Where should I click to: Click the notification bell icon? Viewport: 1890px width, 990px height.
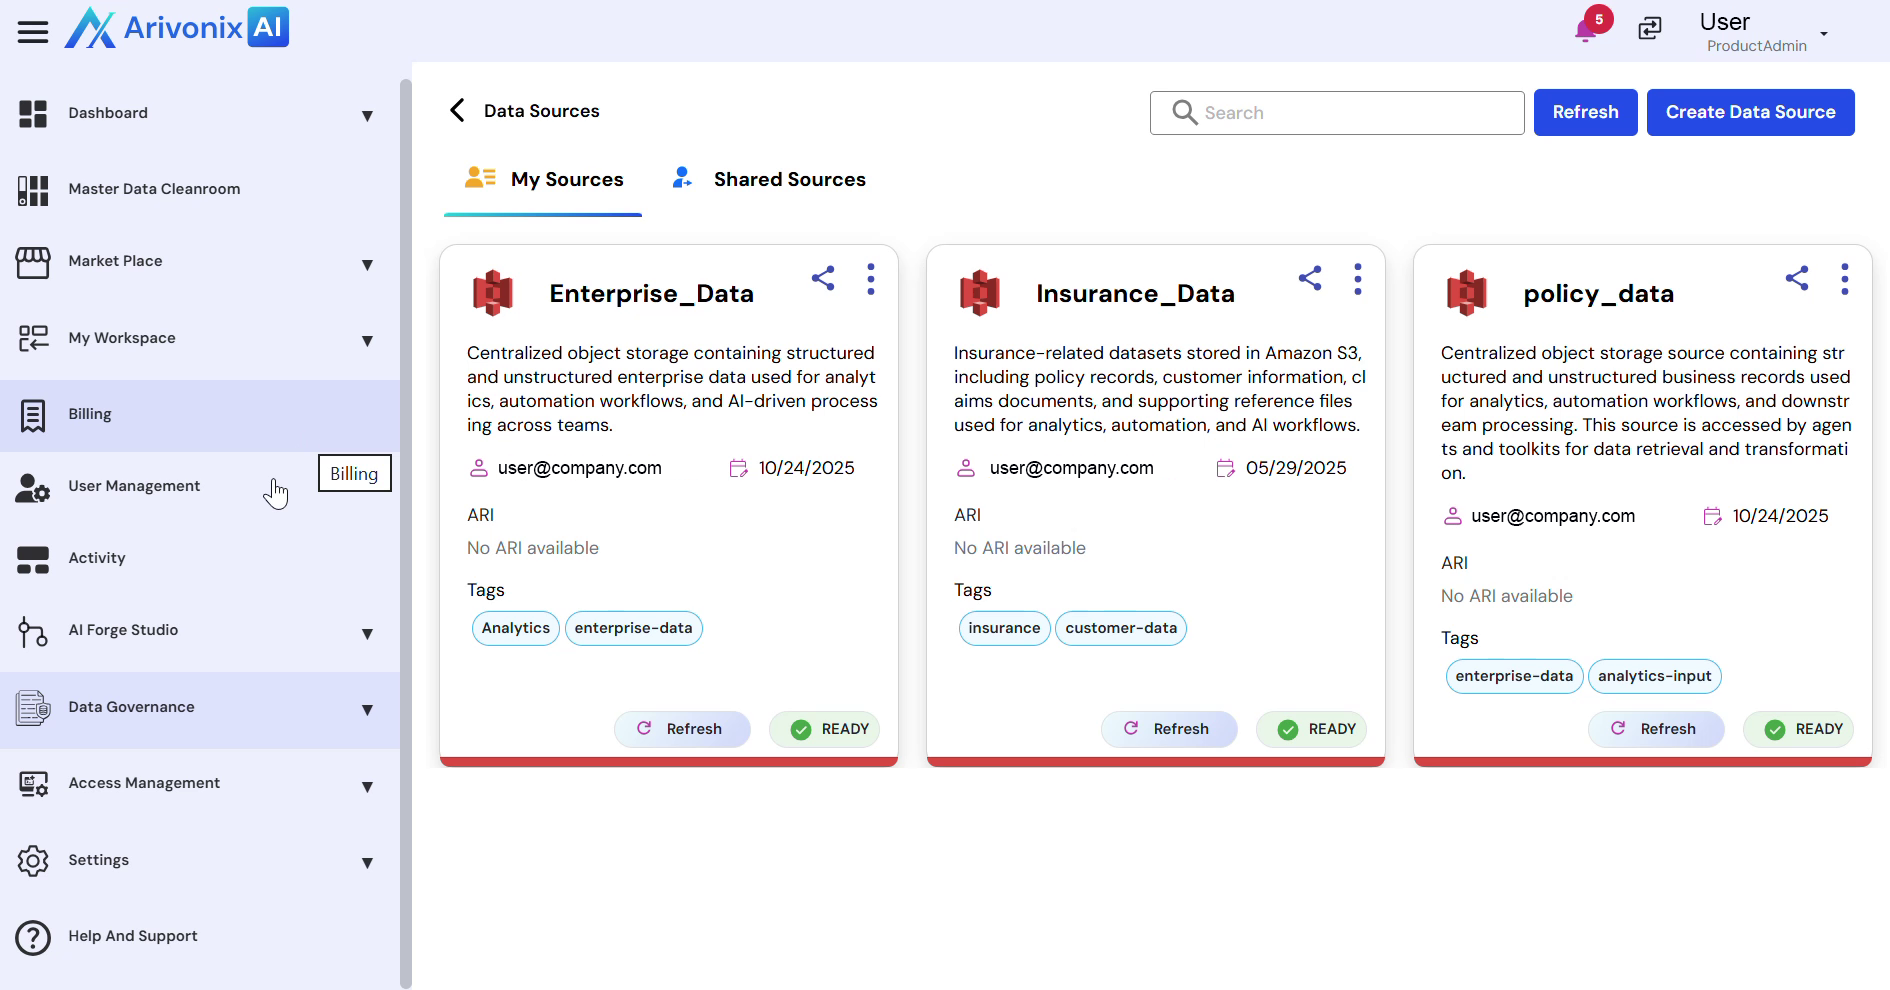[x=1585, y=30]
